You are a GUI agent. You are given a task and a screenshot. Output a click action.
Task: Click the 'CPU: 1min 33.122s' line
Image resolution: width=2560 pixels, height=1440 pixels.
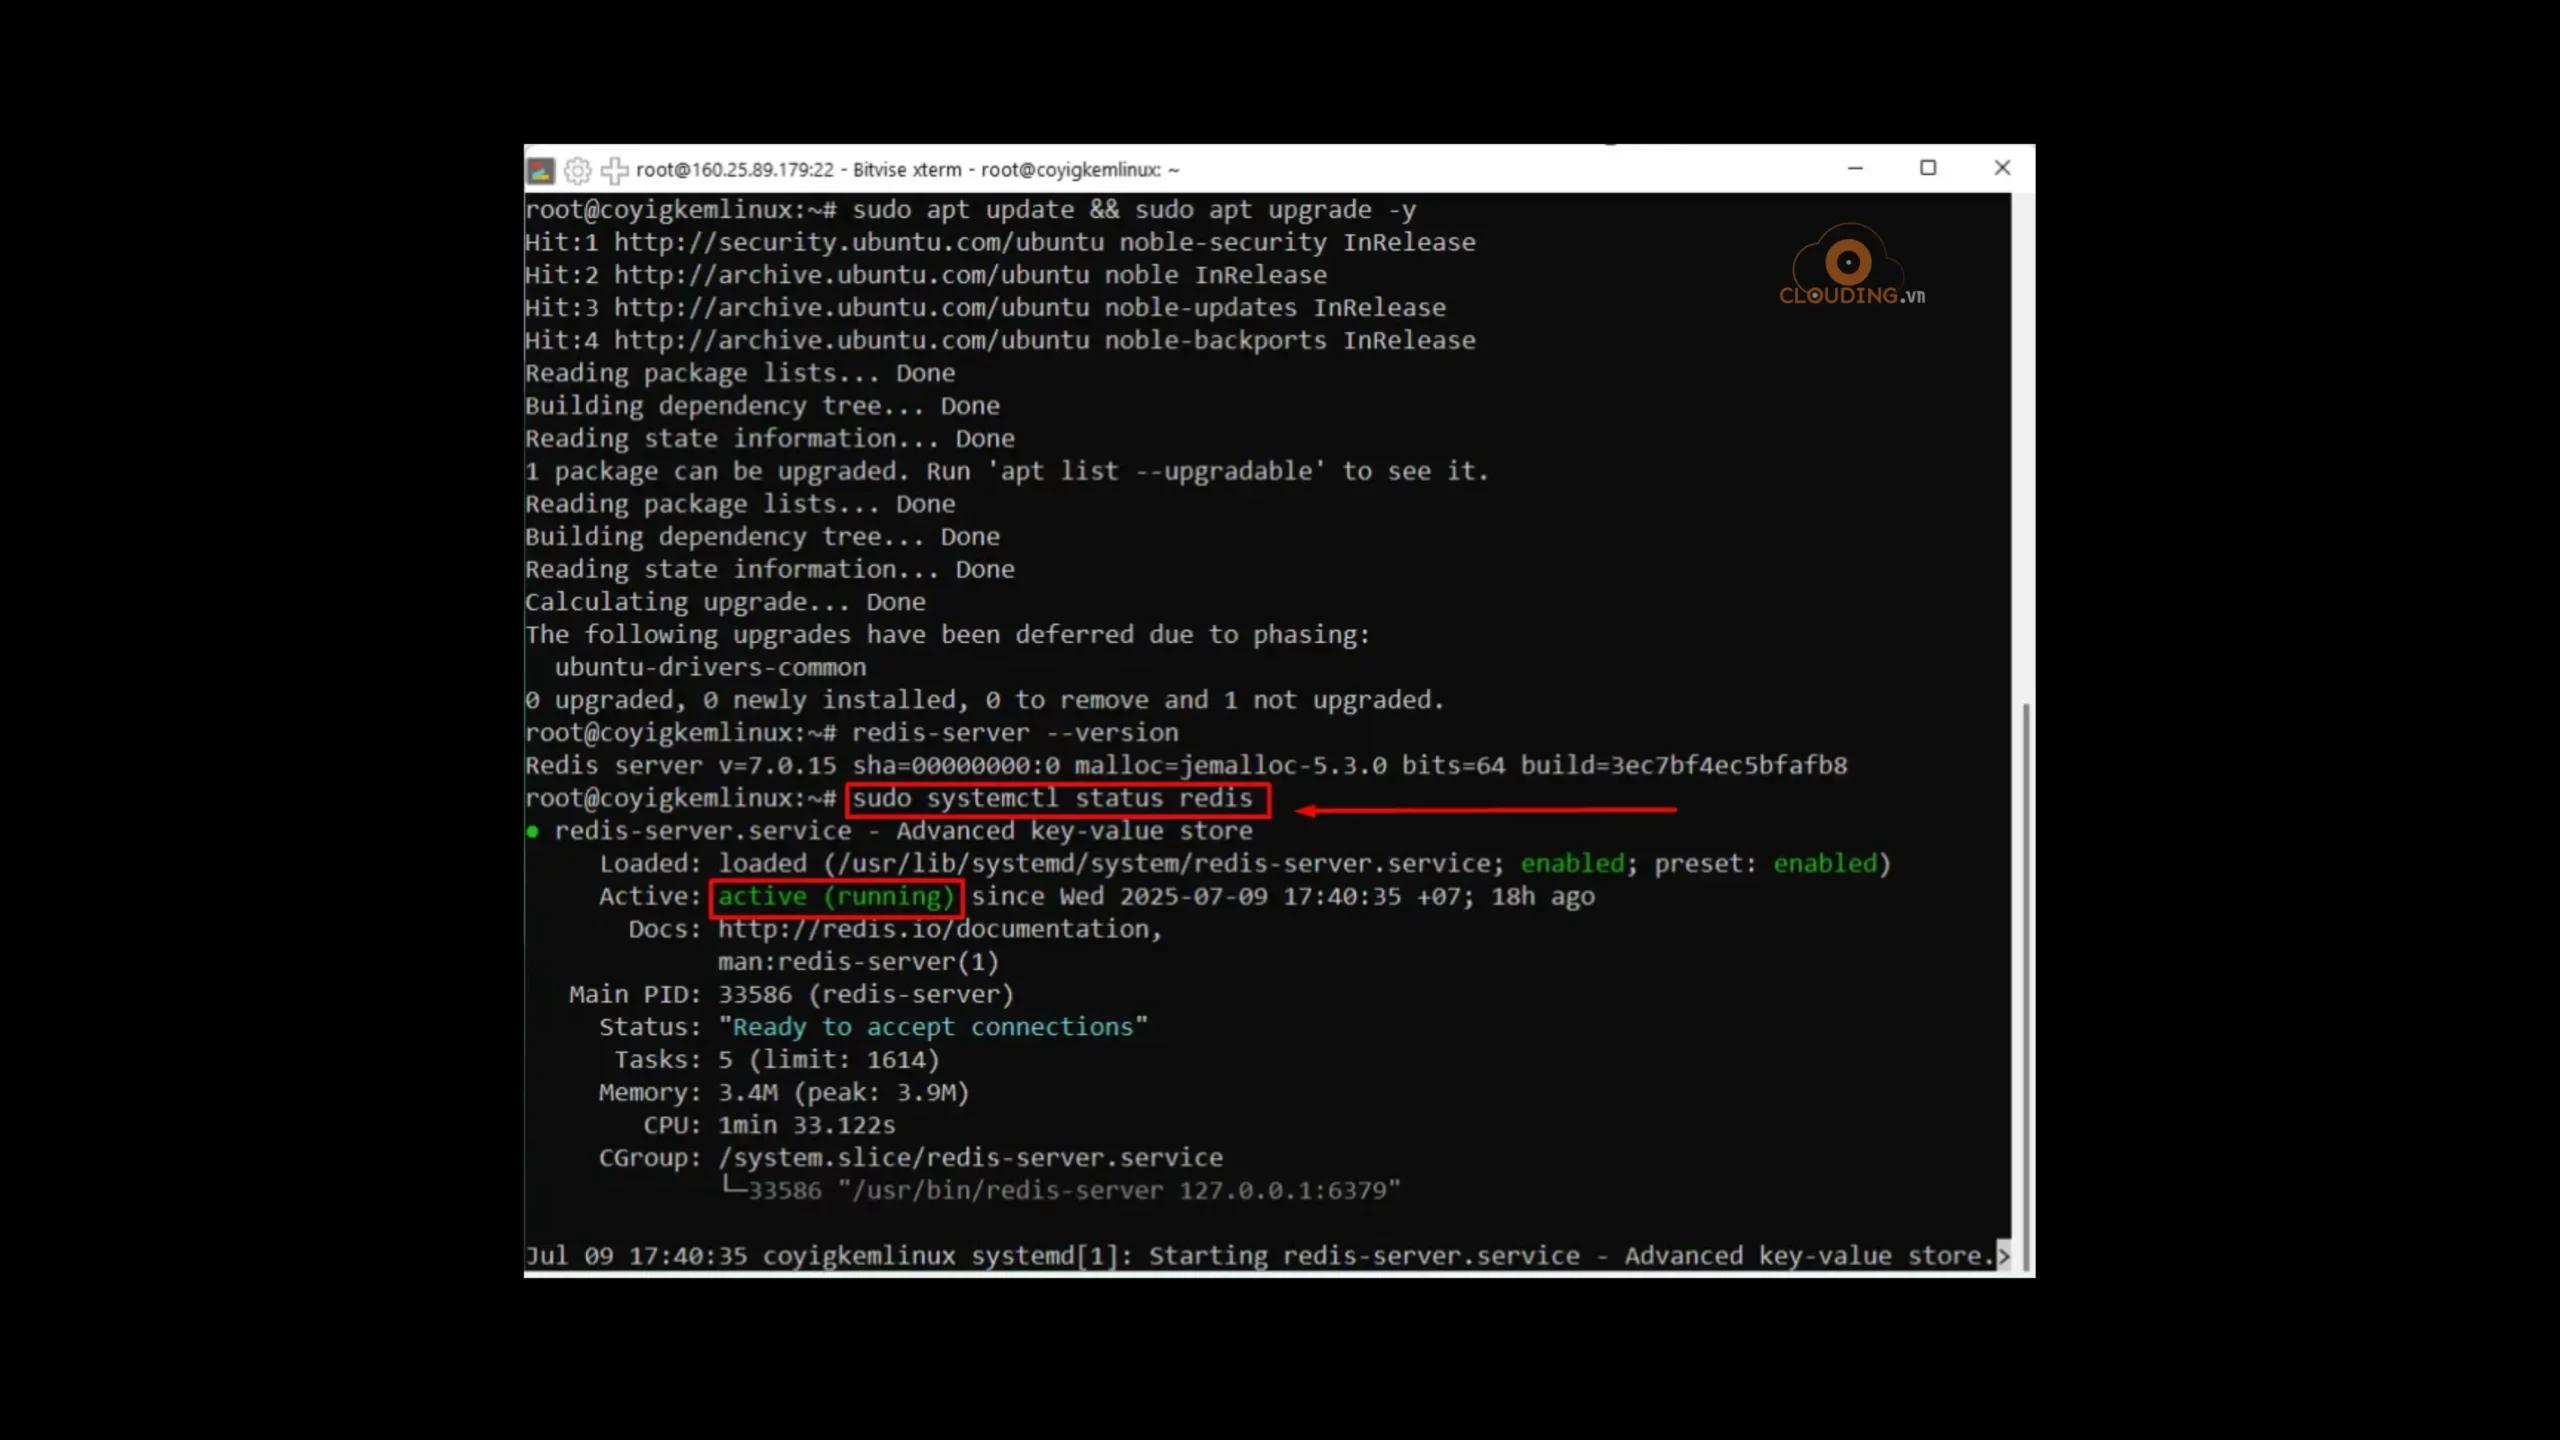[769, 1126]
